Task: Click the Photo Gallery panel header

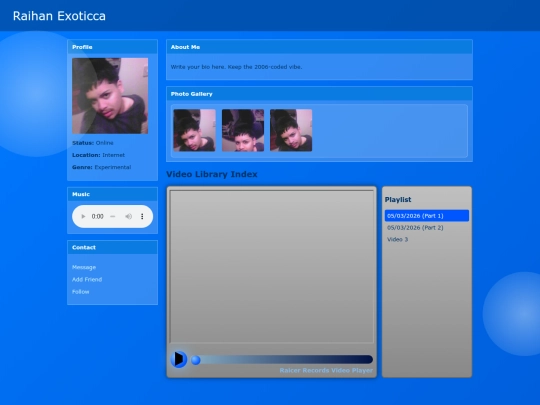Action: click(319, 94)
